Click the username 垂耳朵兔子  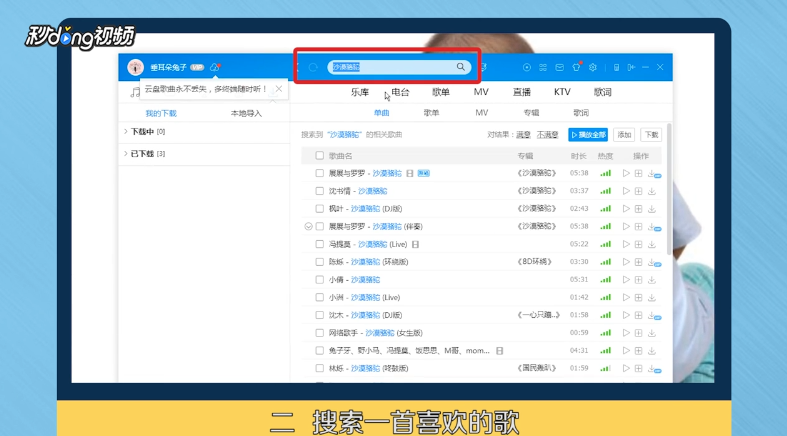pos(168,67)
